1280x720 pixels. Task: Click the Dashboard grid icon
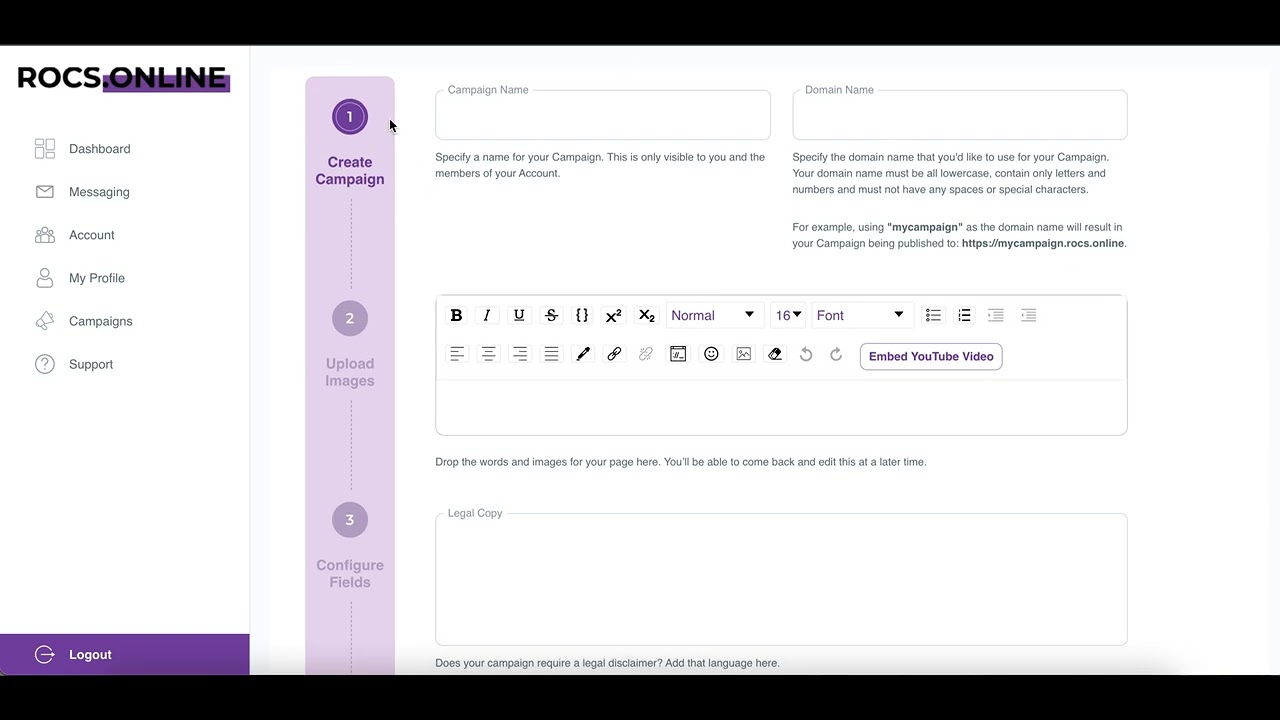point(45,149)
